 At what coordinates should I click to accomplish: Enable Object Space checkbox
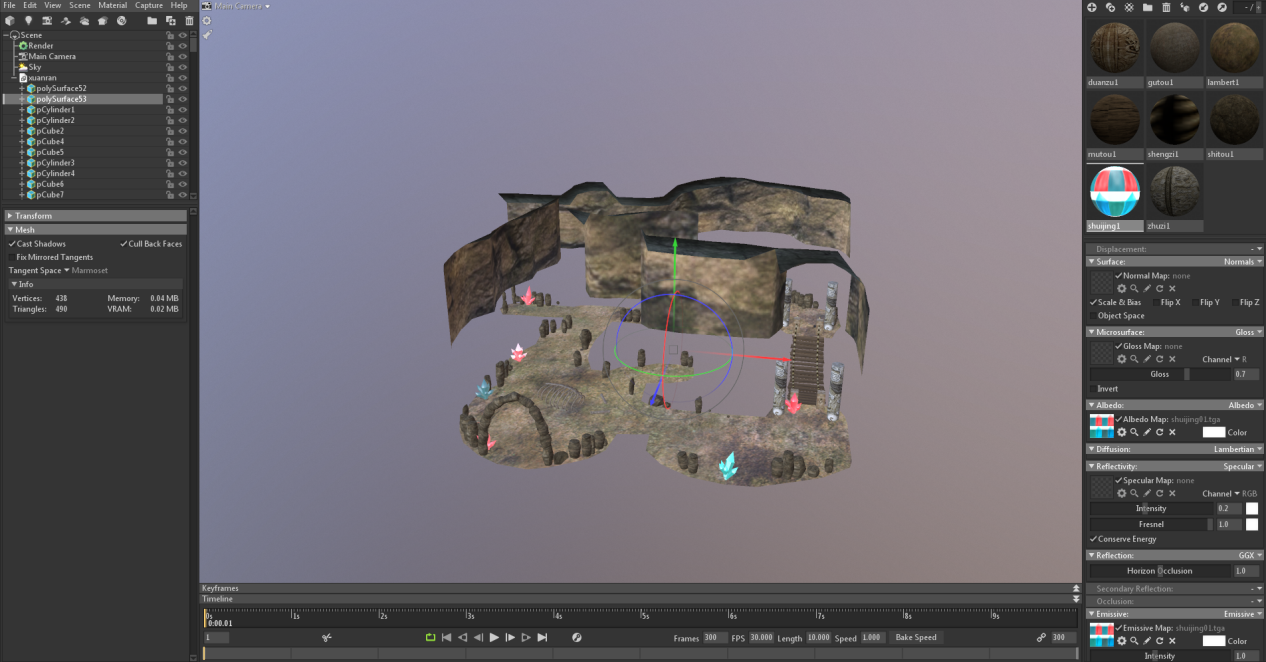[x=1093, y=316]
